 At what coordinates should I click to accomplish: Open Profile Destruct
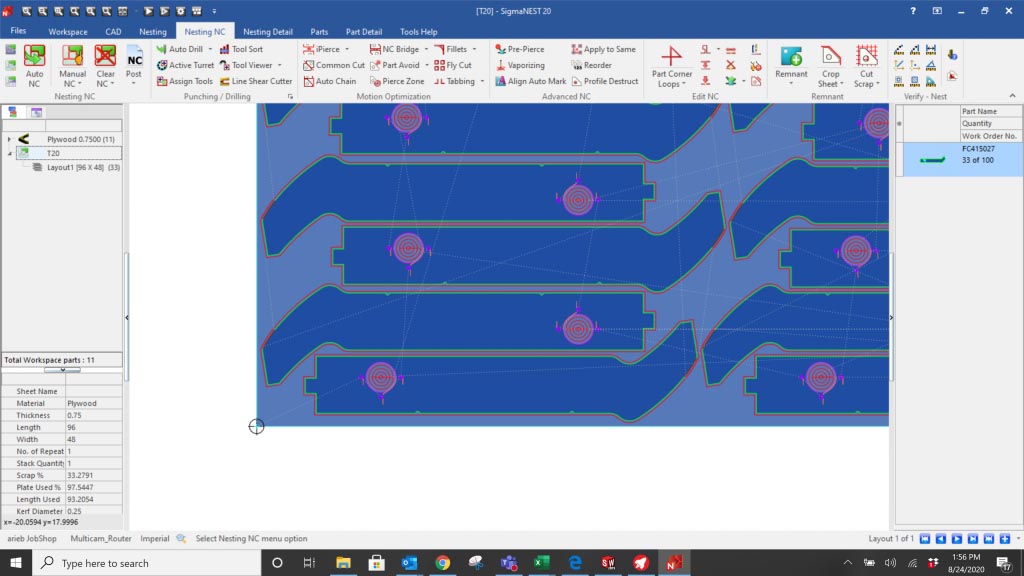(605, 81)
